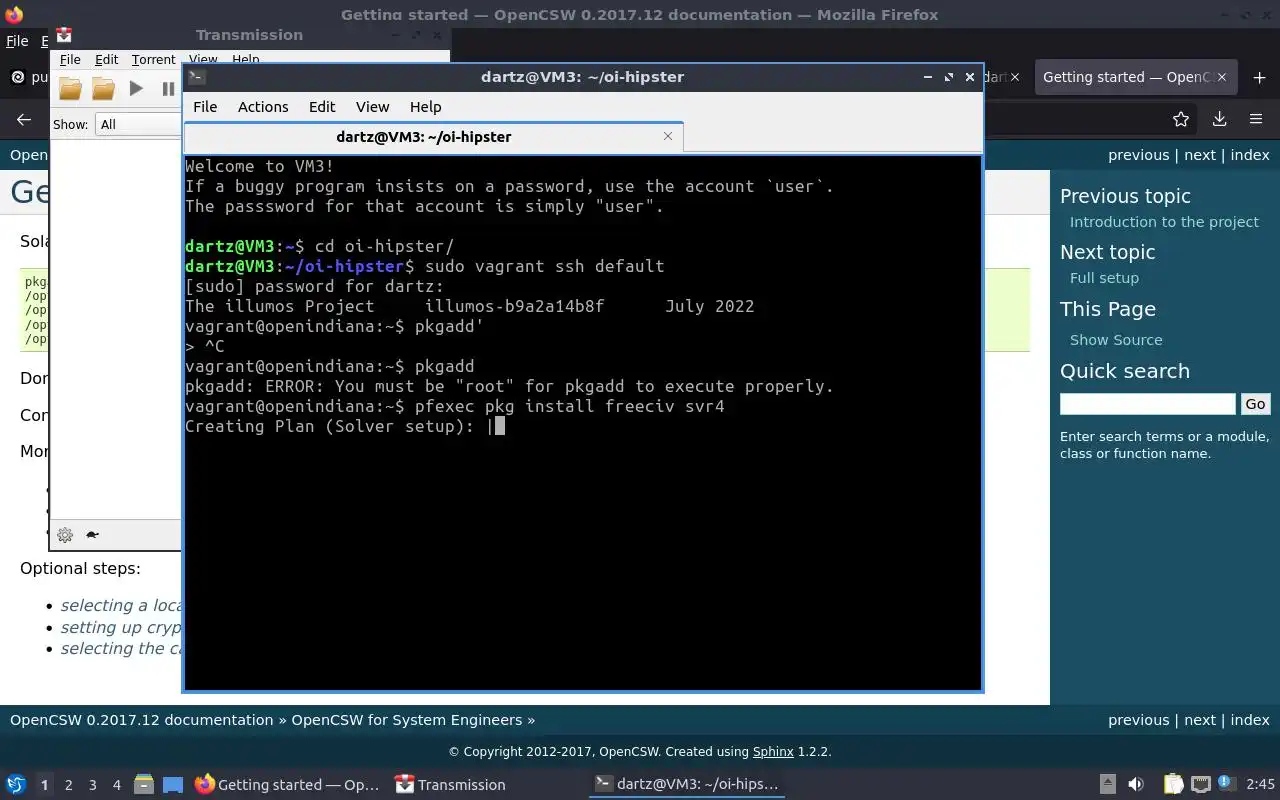Open the application launcher bird icon
1280x800 pixels.
point(16,785)
